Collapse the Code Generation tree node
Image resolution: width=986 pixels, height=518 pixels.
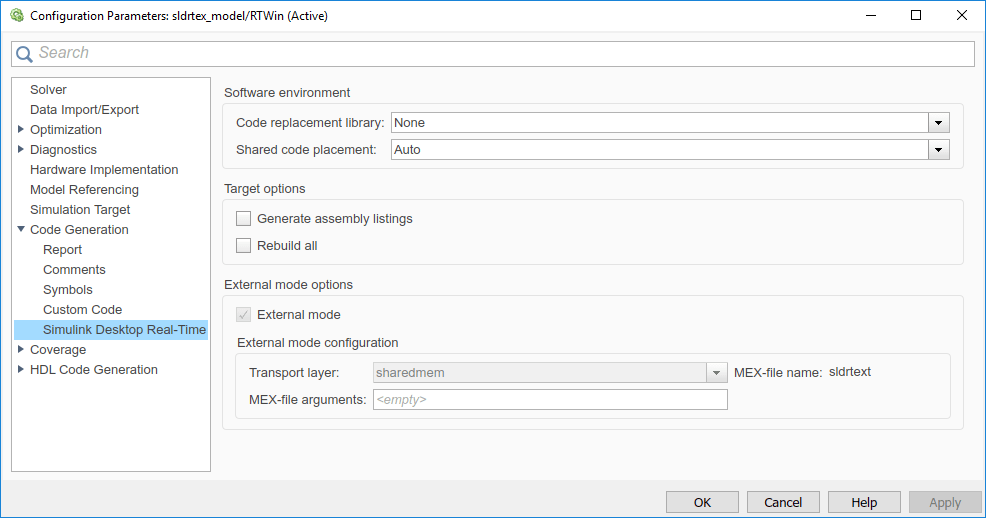pos(21,229)
